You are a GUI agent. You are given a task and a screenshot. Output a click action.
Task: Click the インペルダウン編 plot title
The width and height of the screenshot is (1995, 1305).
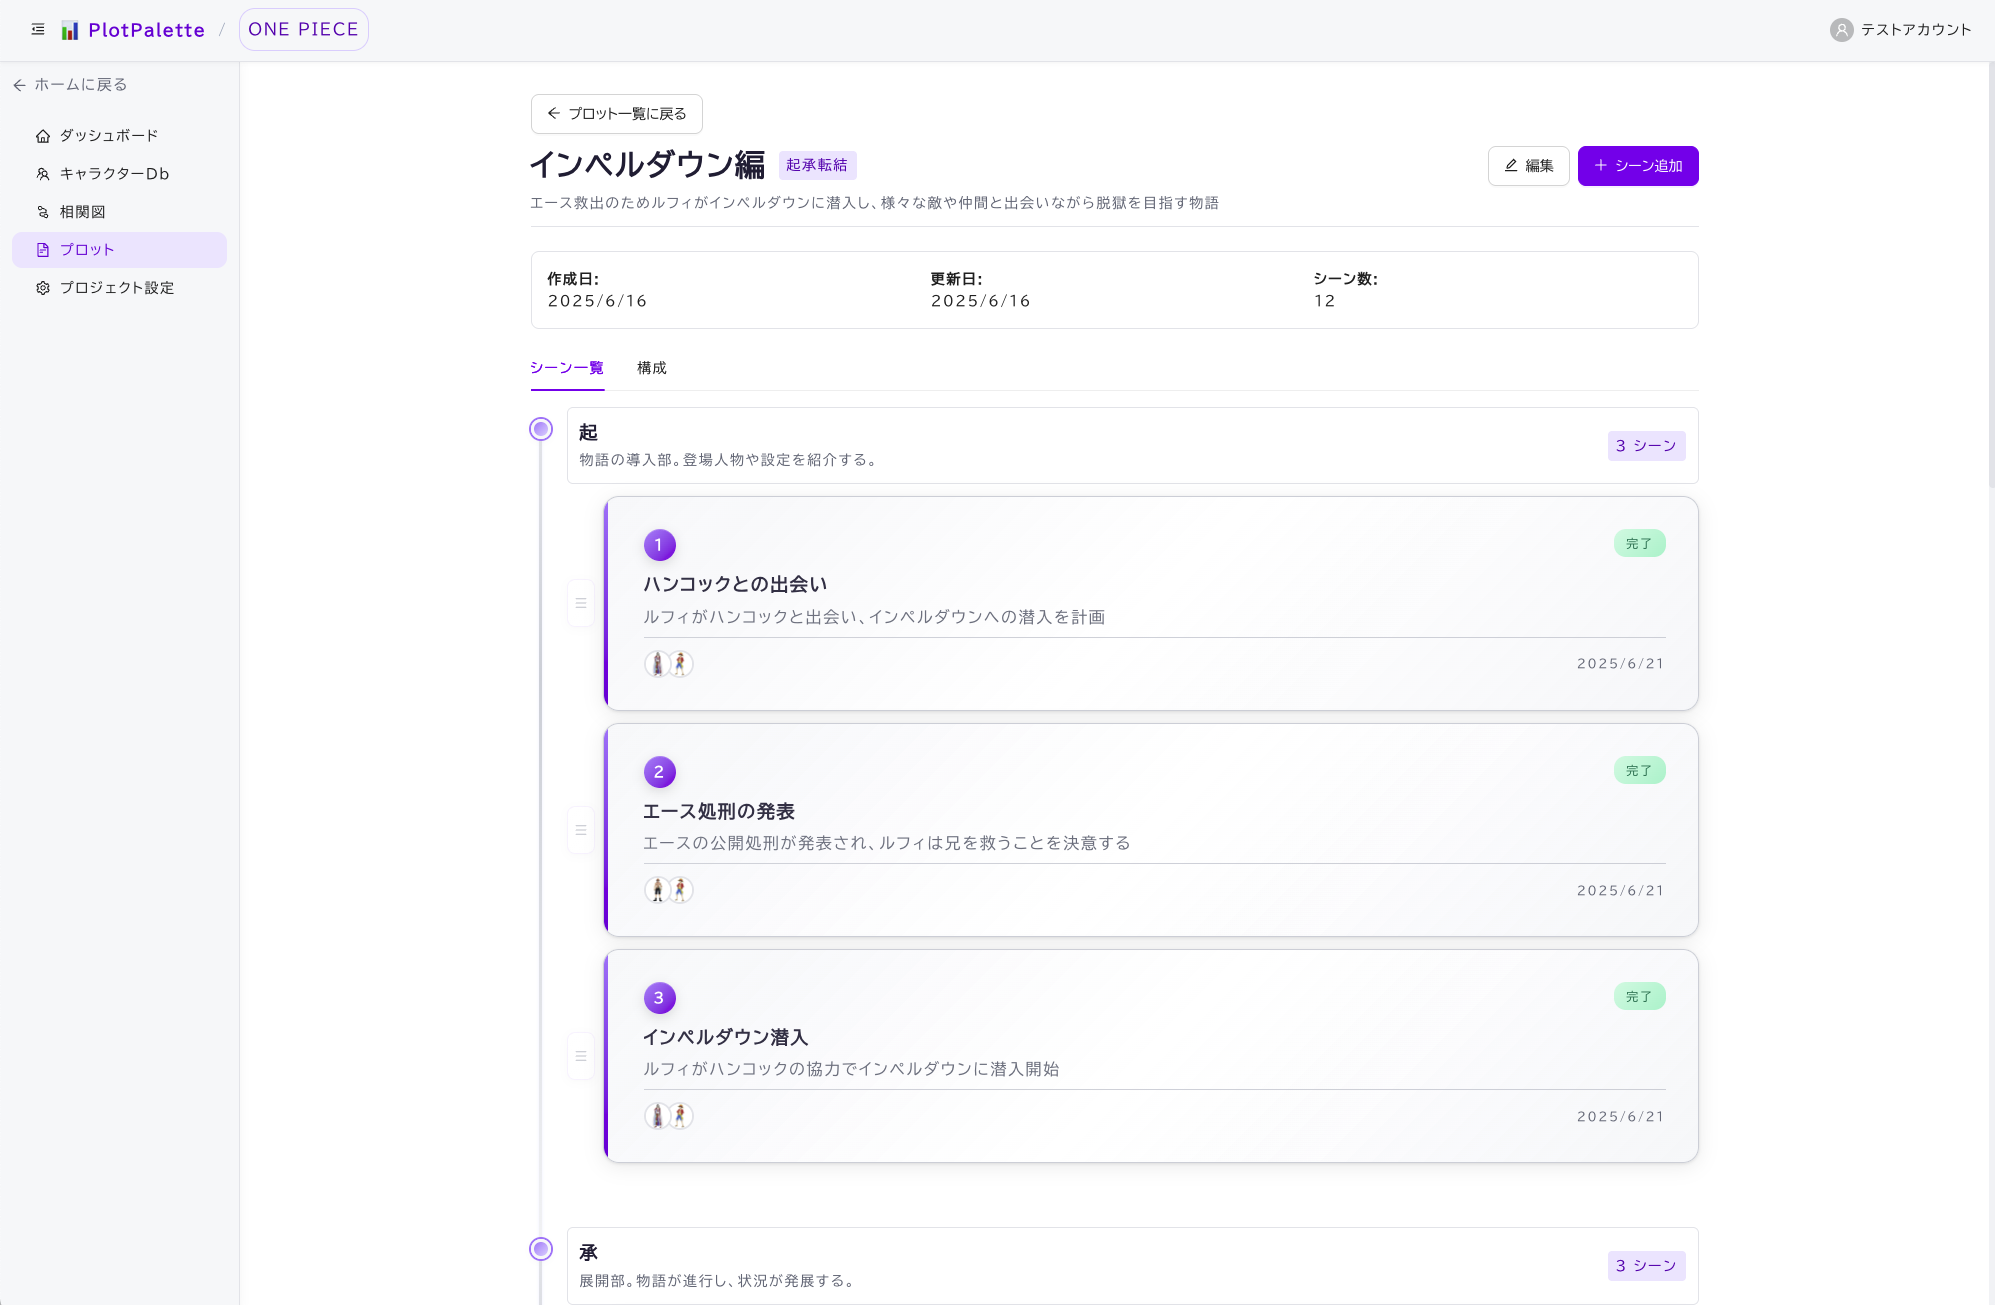click(648, 165)
